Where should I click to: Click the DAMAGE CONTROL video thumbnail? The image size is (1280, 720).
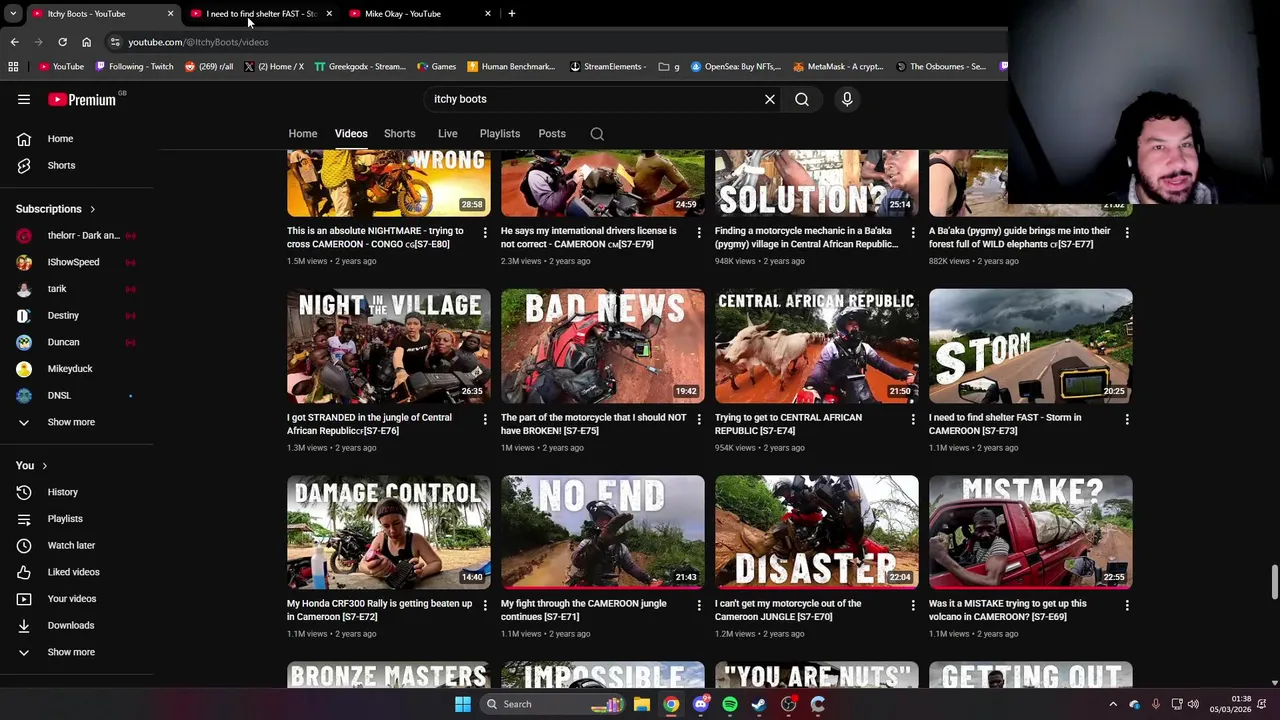[x=389, y=532]
